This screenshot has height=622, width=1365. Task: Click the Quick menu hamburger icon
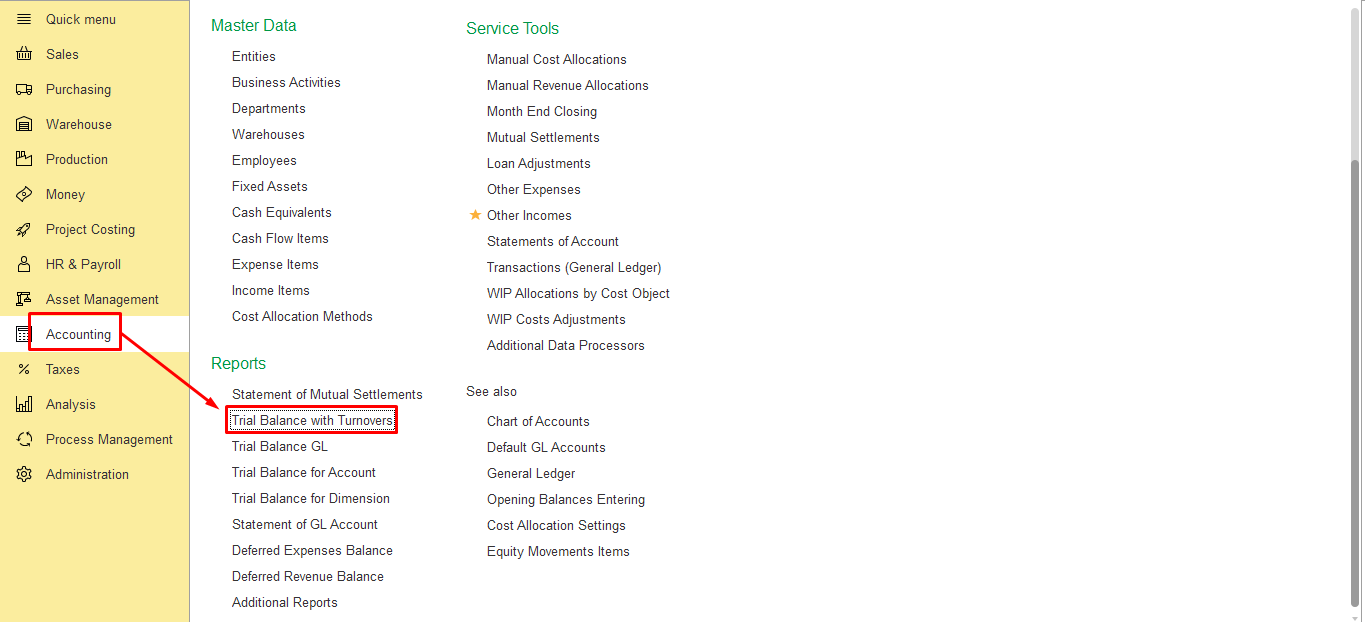pos(24,20)
